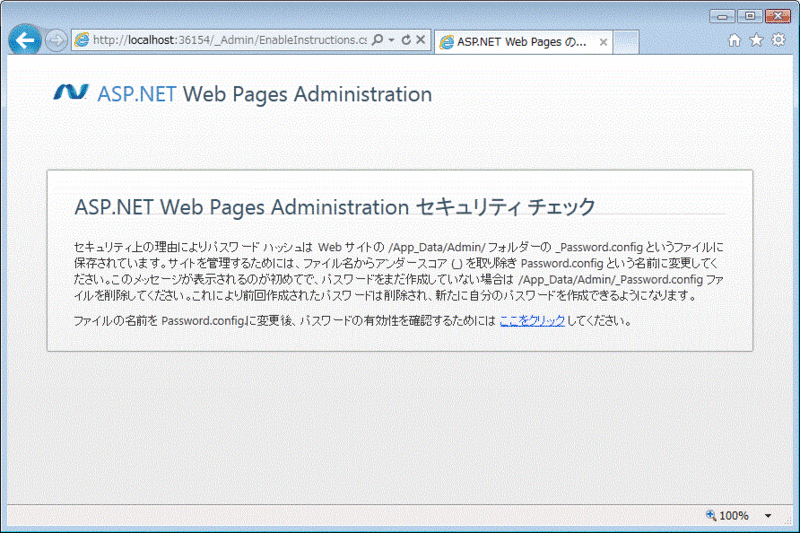This screenshot has height=533, width=800.
Task: Click the ASP.NET wave logo
Action: point(71,92)
